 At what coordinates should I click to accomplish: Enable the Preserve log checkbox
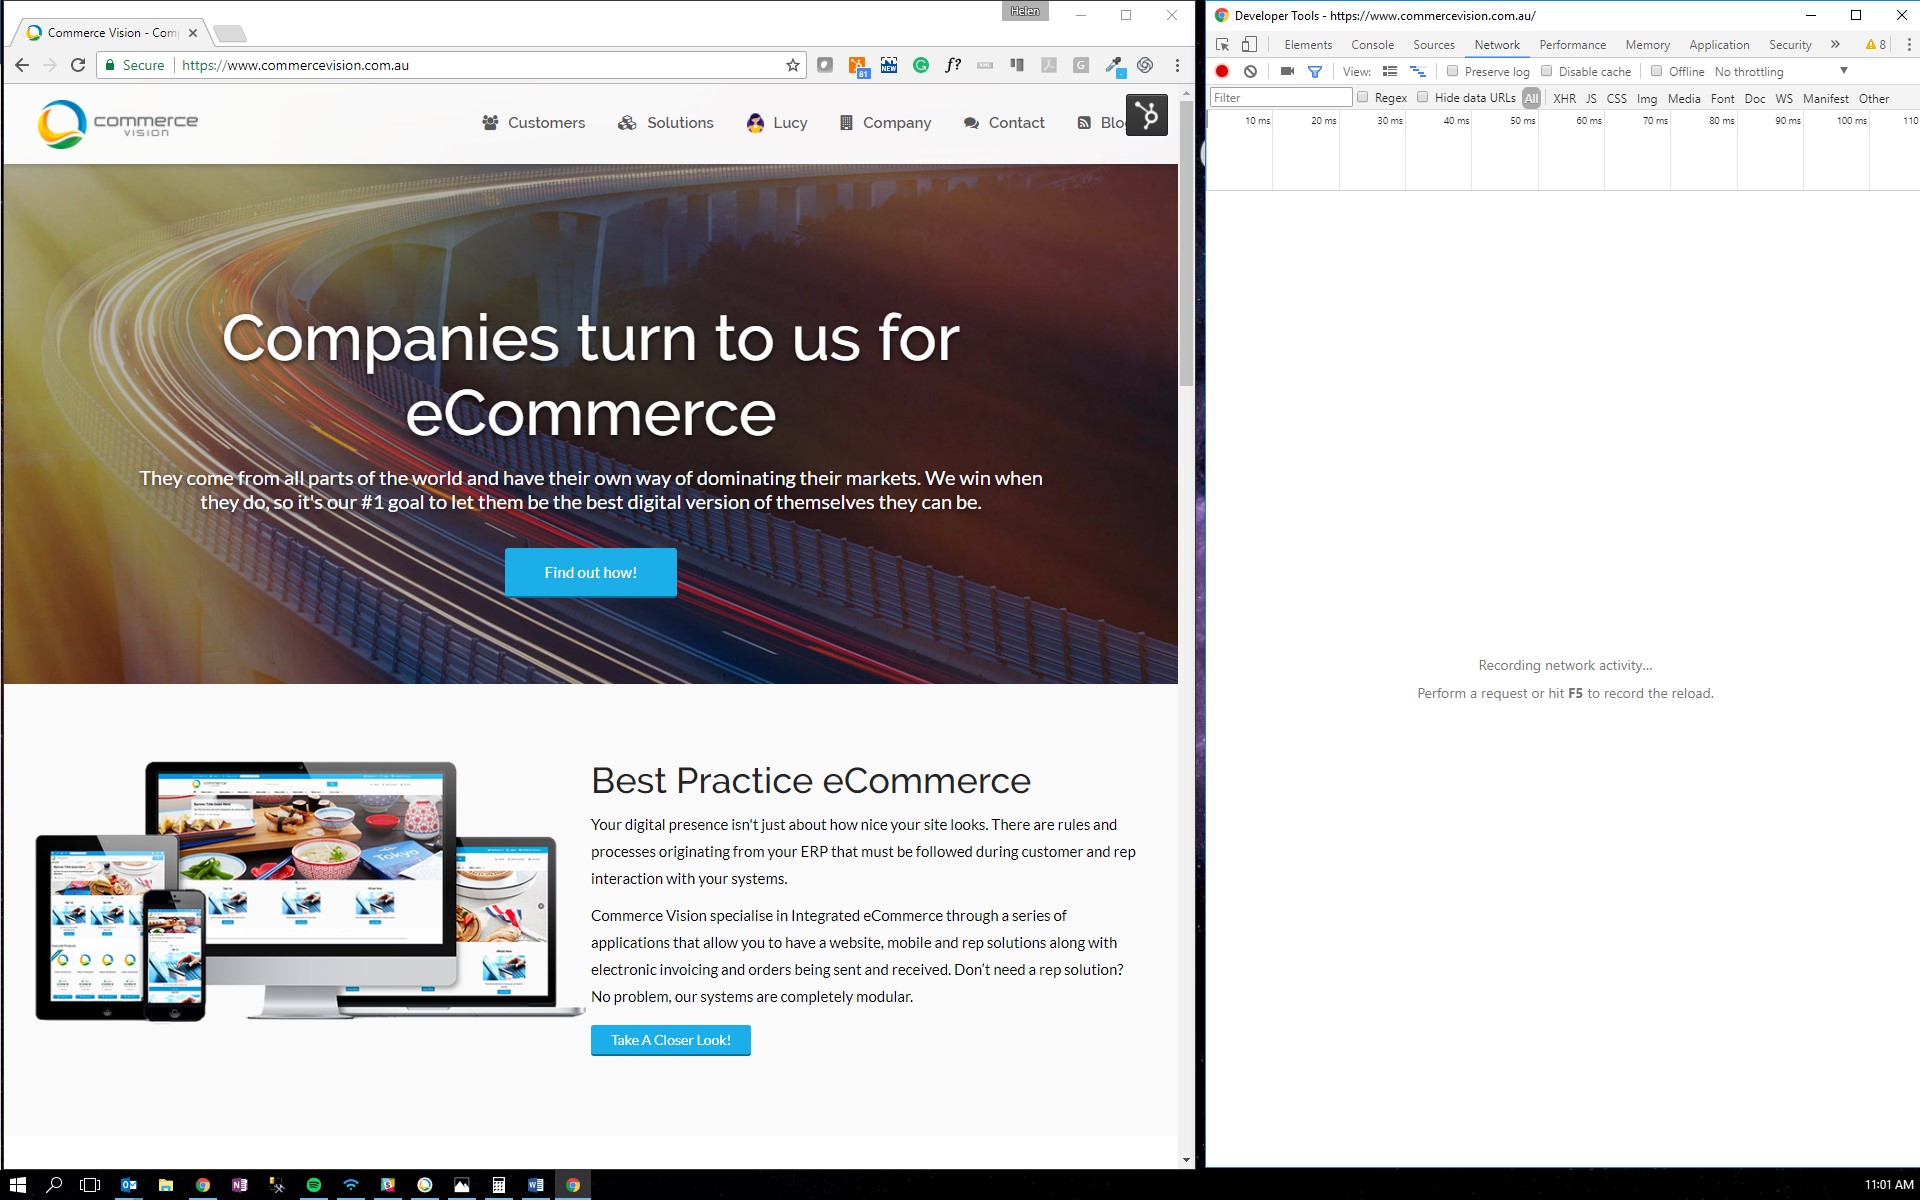[x=1453, y=71]
